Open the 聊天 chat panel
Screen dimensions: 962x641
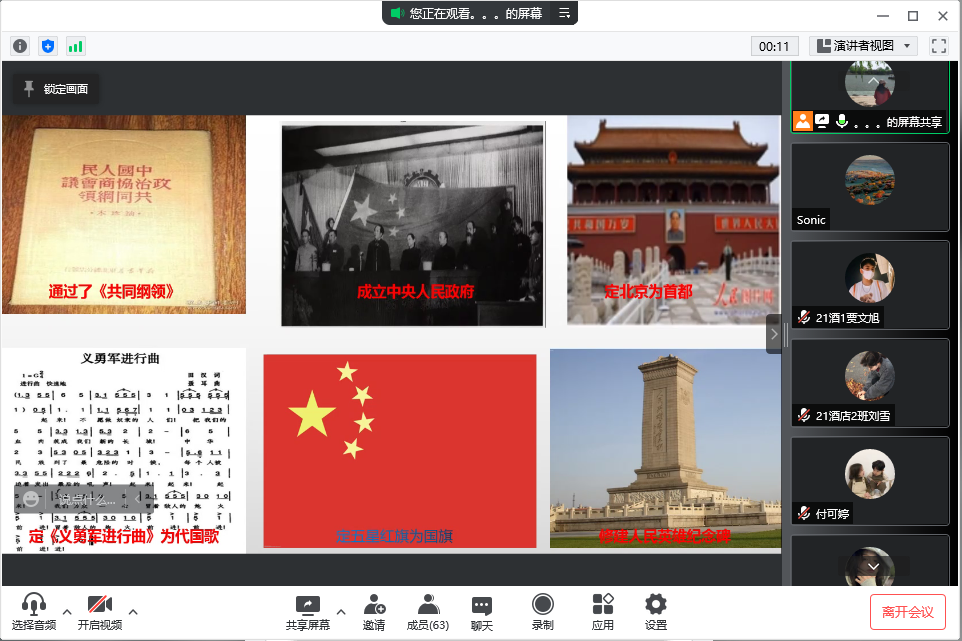point(482,611)
